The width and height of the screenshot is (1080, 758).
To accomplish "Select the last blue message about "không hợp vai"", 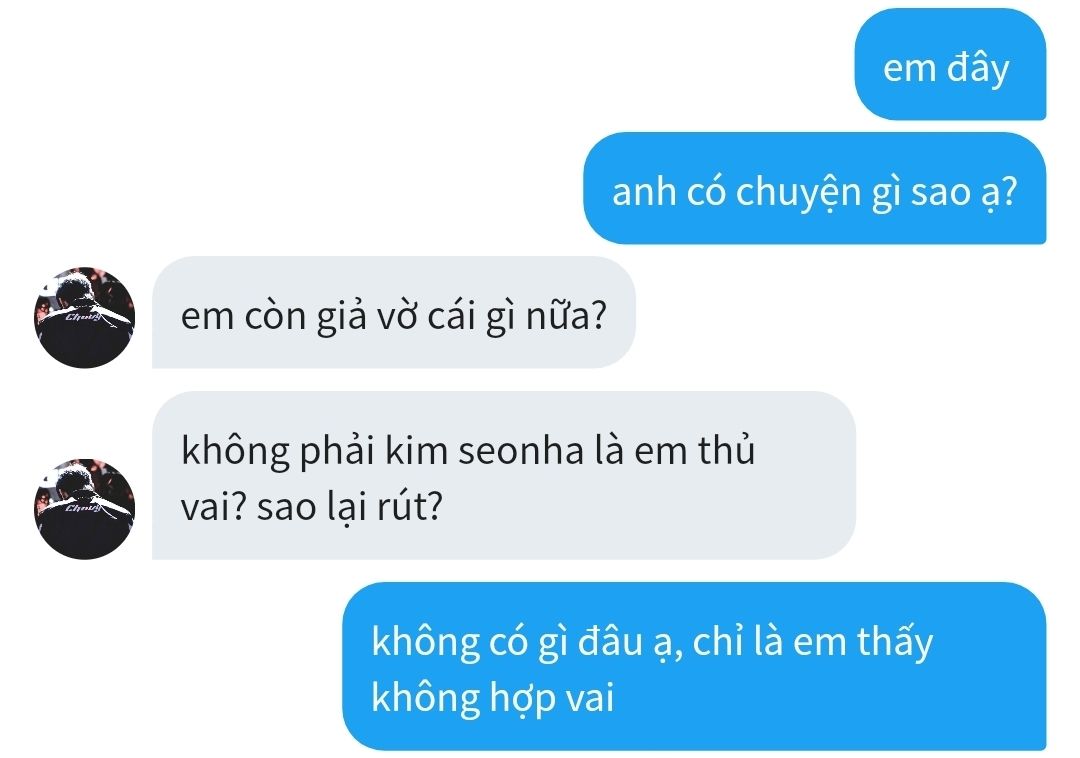I will click(x=694, y=666).
